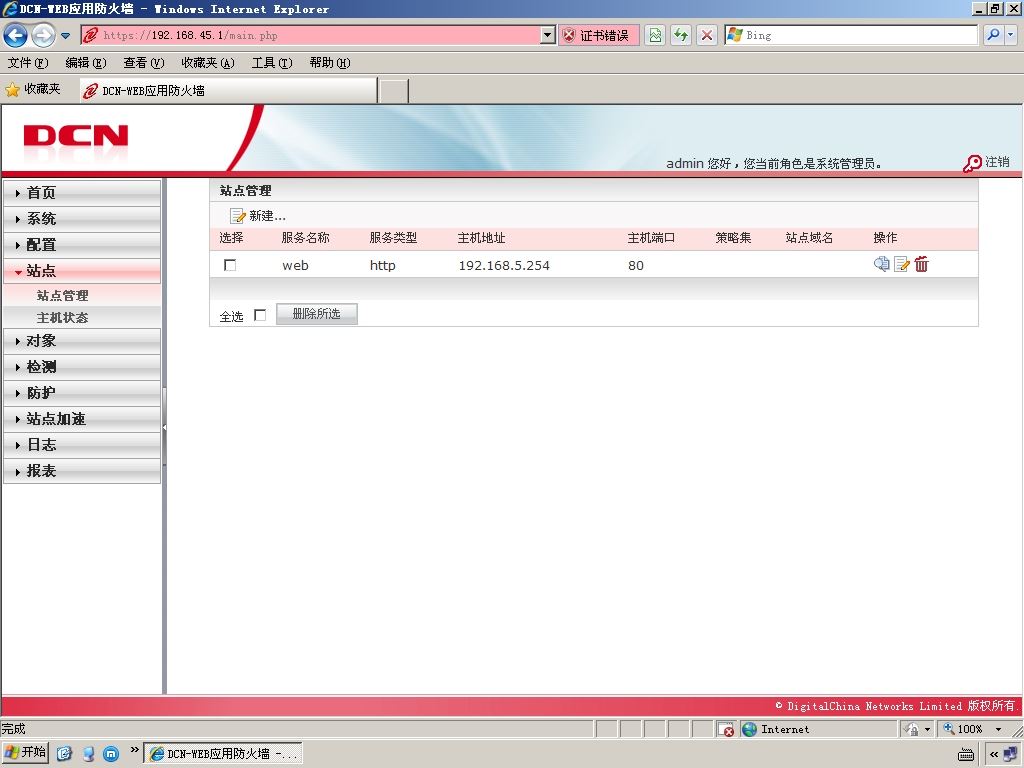
Task: Click the Bing search magnifier
Action: (993, 35)
